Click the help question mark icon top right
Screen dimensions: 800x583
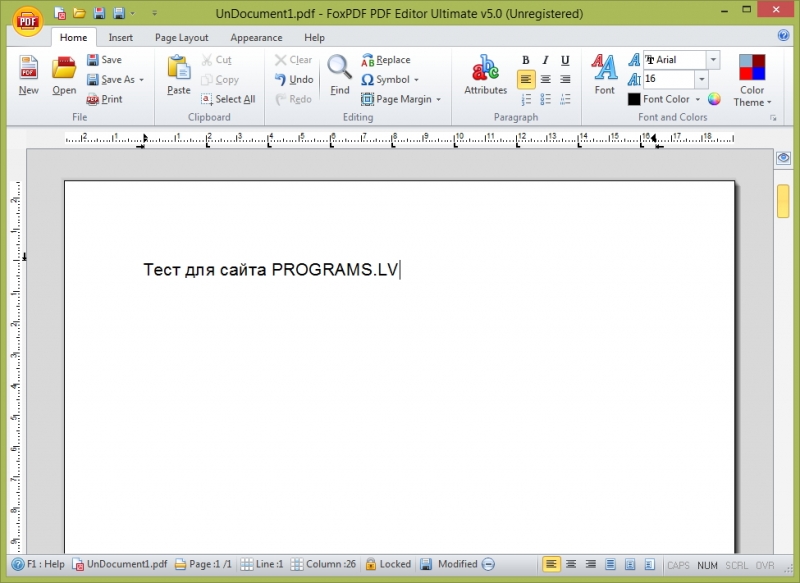click(783, 35)
